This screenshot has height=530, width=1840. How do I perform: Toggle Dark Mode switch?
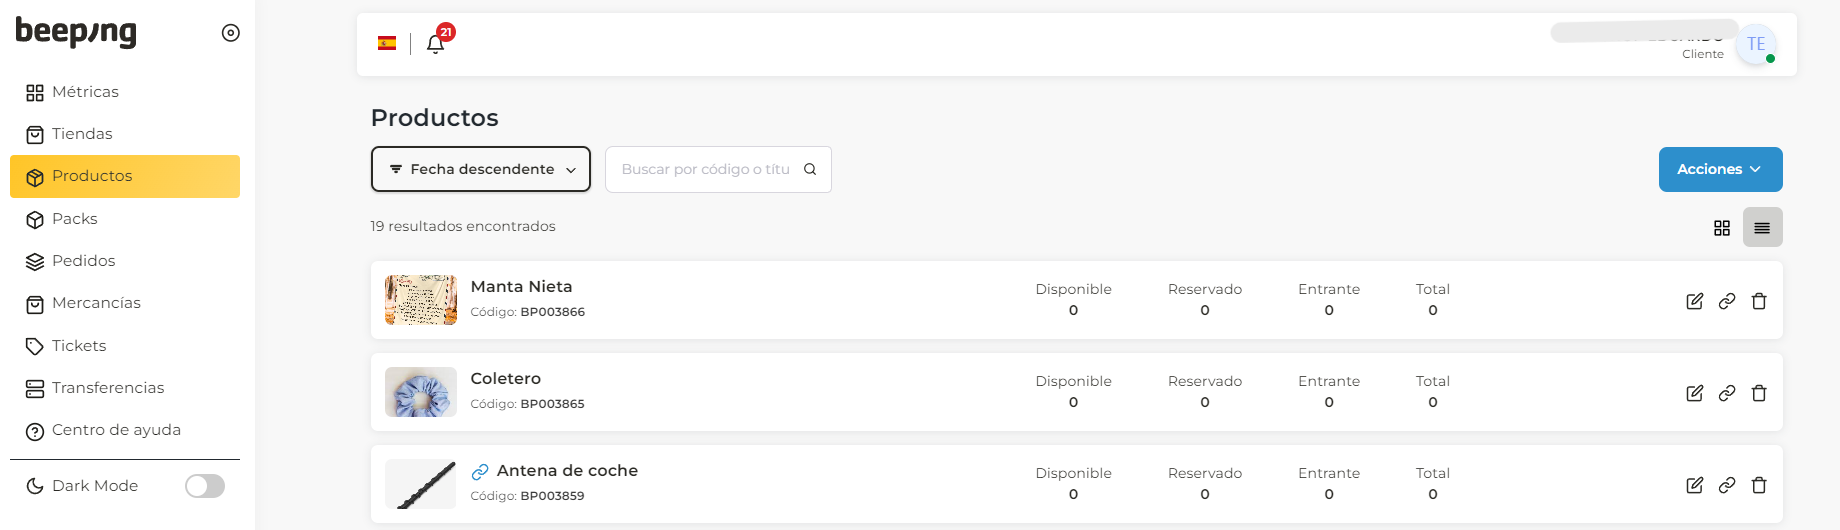pyautogui.click(x=205, y=486)
